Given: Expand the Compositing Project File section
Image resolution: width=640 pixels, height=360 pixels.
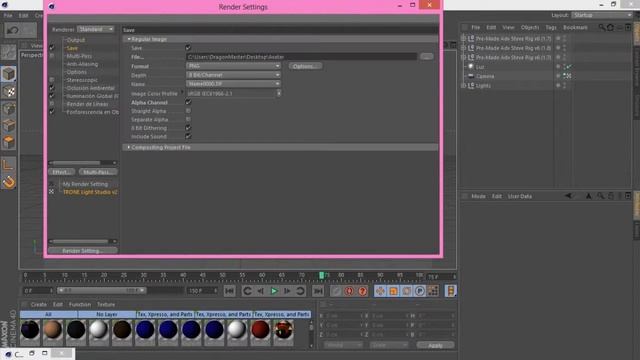Looking at the screenshot, I should pyautogui.click(x=129, y=147).
